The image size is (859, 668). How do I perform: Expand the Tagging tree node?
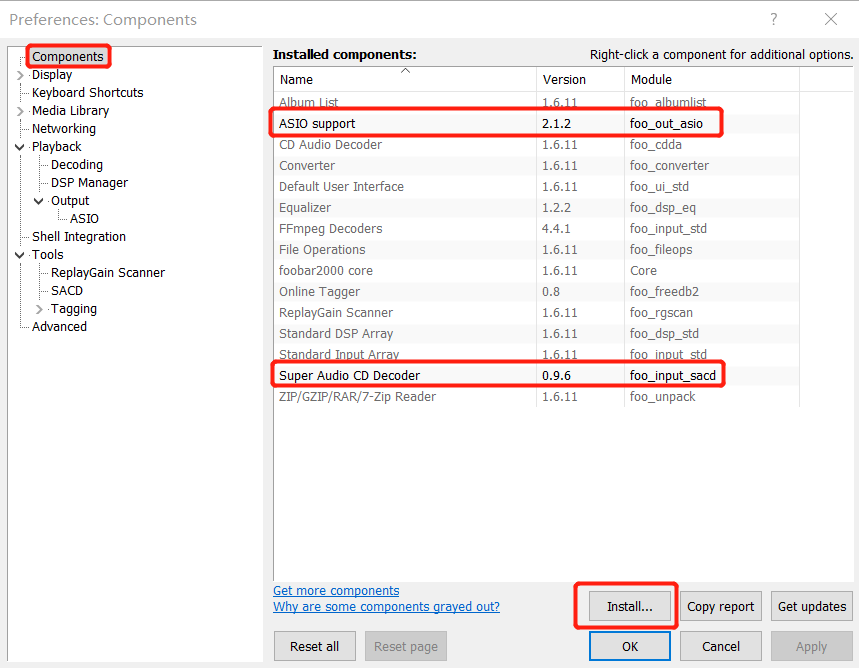[39, 309]
